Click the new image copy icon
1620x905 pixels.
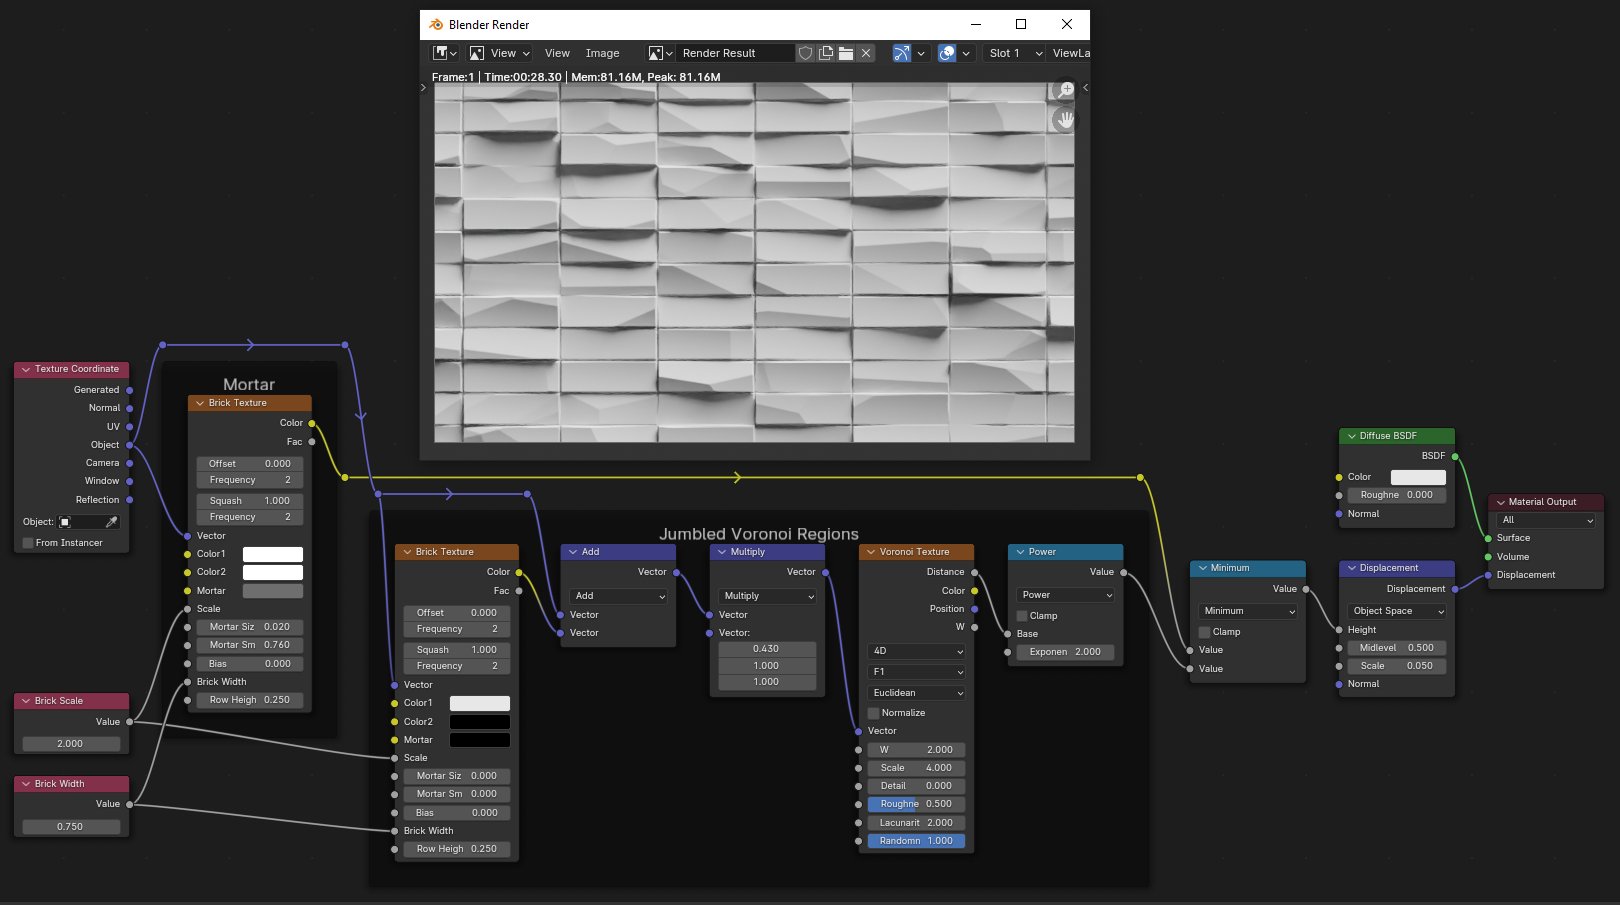826,53
